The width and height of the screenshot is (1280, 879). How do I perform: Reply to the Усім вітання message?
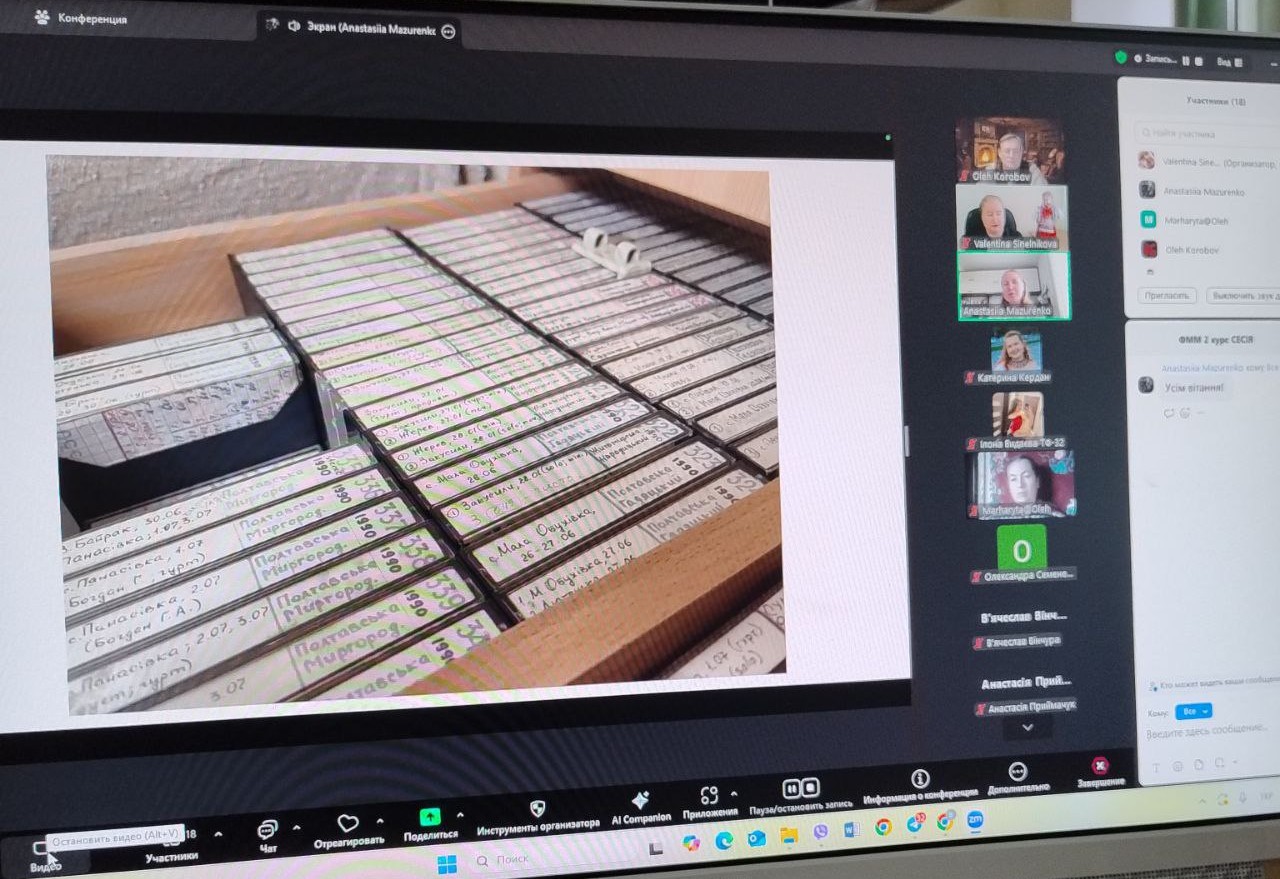(1168, 411)
